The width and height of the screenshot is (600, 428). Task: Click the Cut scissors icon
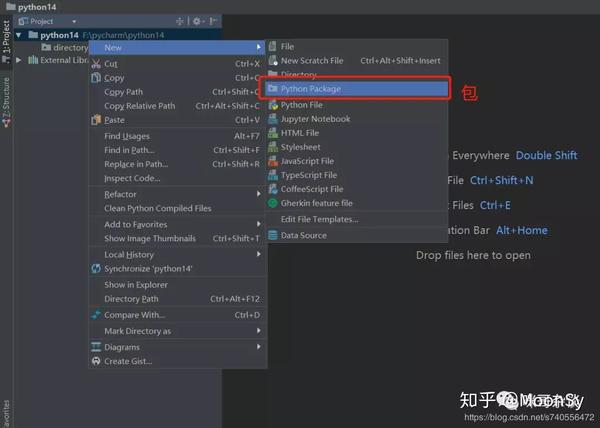pyautogui.click(x=96, y=64)
